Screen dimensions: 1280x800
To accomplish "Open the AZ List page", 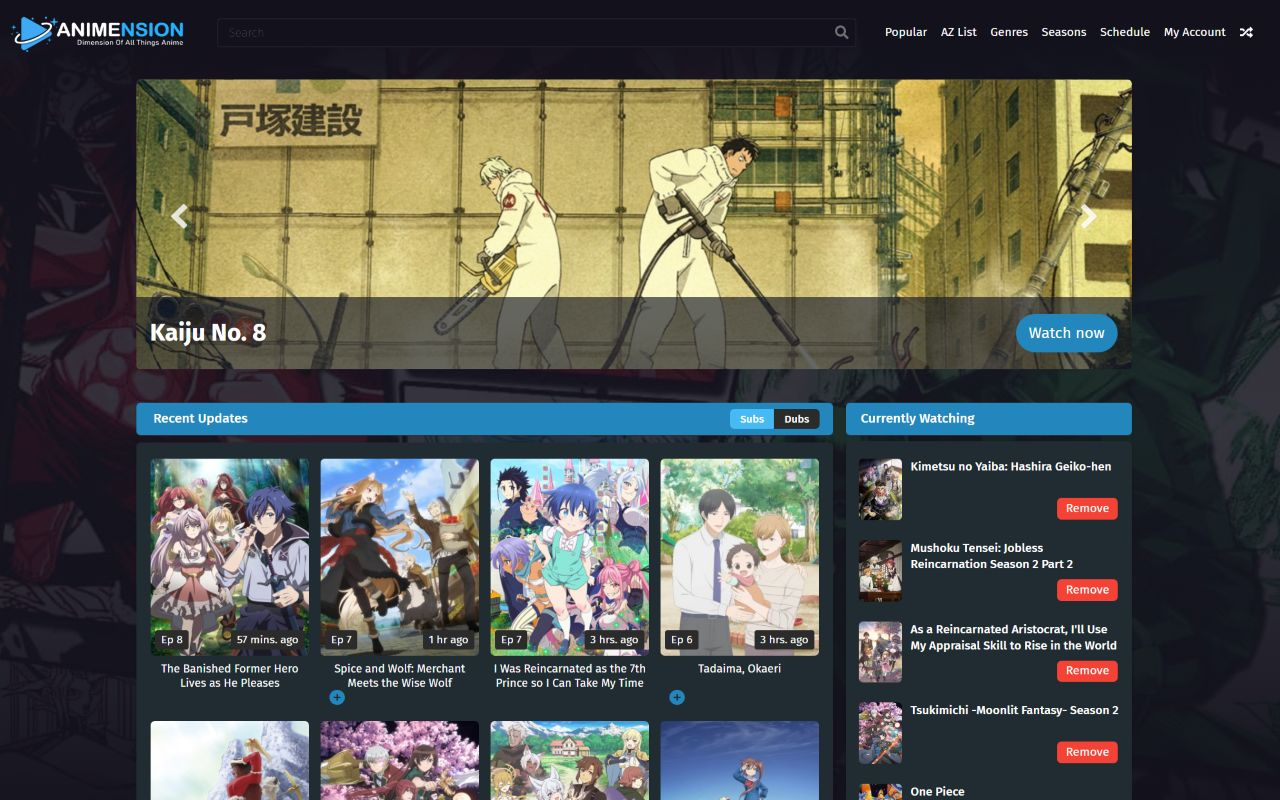I will pos(959,32).
